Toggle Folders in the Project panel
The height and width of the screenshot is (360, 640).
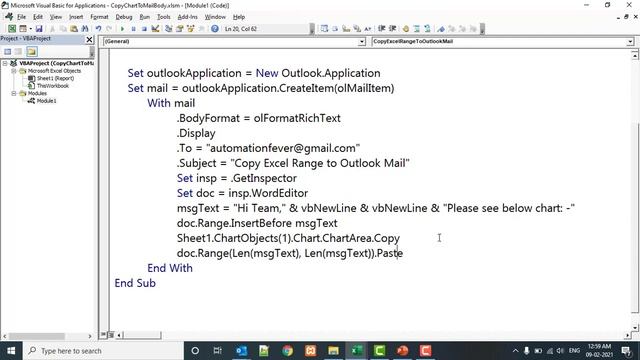coord(32,51)
